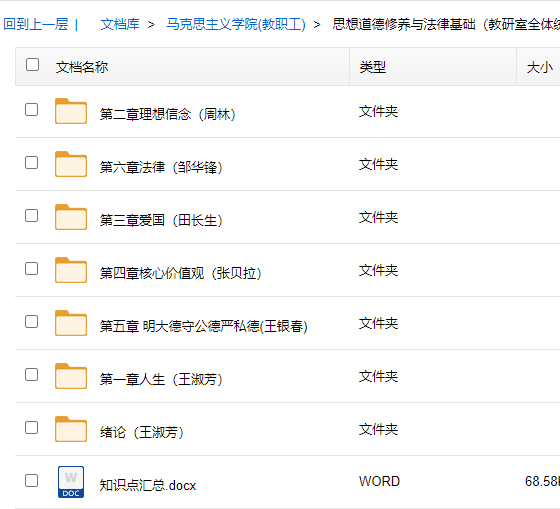Viewport: 560px width, 509px height.
Task: Open folder icon for 第二章理想信念（周林）
Action: point(71,111)
